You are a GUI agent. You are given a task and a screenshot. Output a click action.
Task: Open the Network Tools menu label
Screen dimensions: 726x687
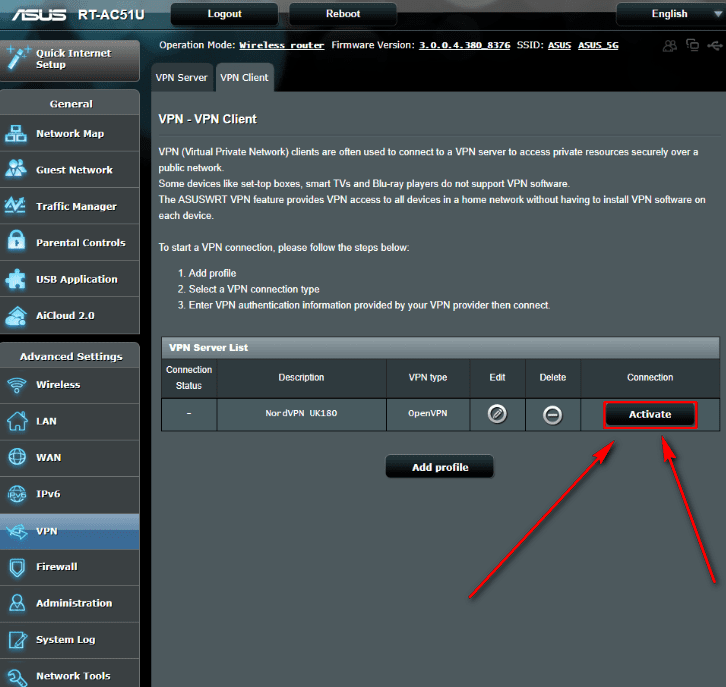[x=73, y=676]
